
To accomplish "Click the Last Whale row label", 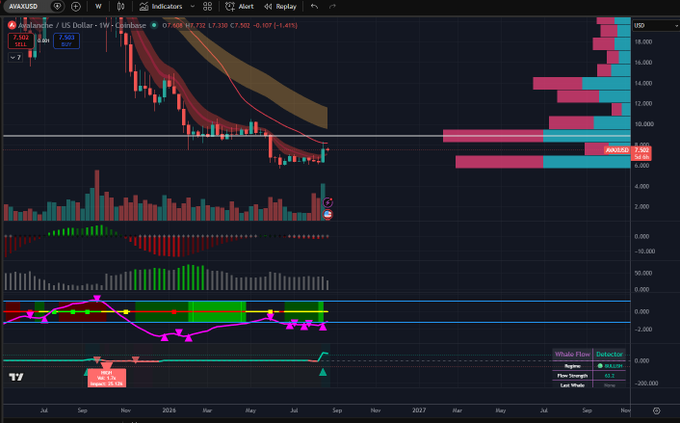I will pyautogui.click(x=572, y=385).
